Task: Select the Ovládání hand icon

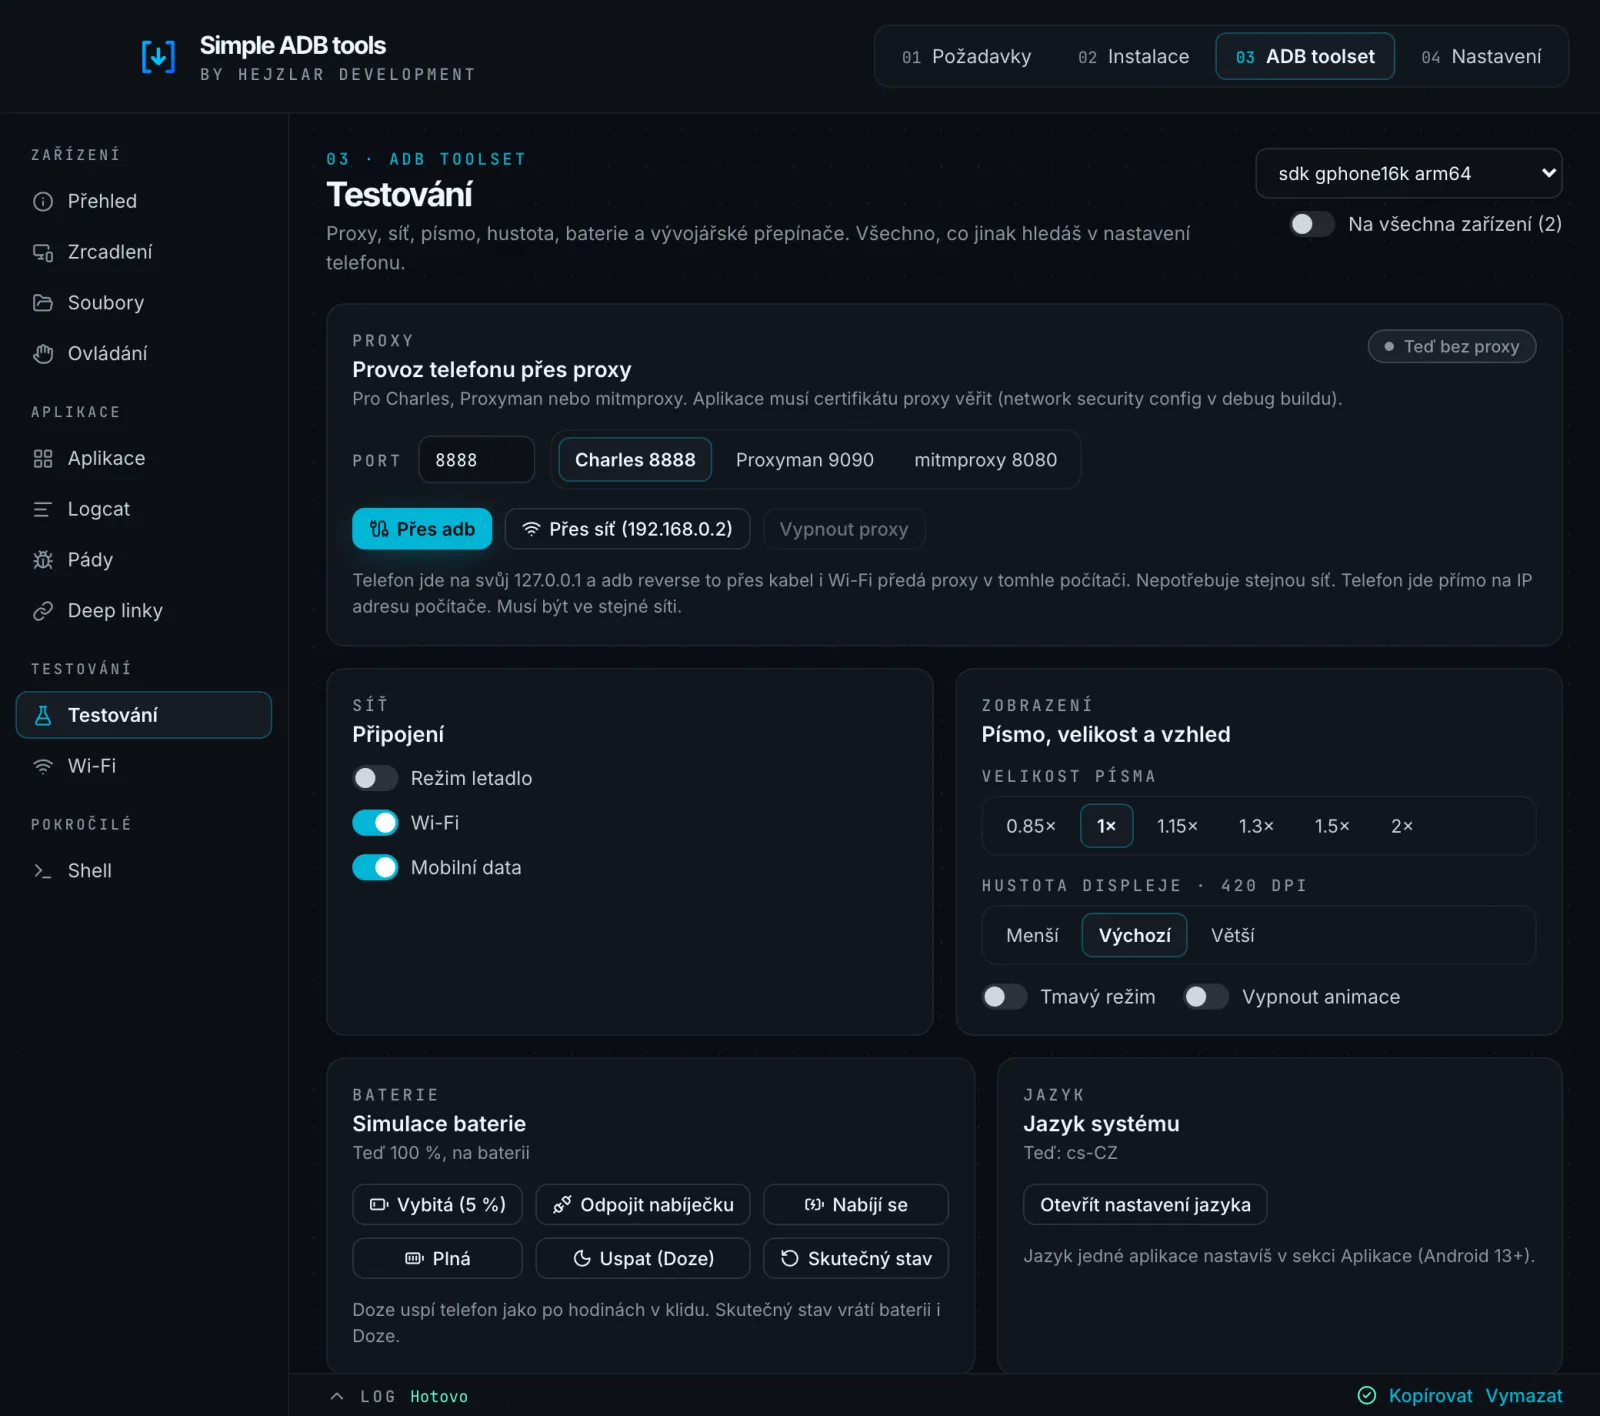Action: pyautogui.click(x=43, y=354)
